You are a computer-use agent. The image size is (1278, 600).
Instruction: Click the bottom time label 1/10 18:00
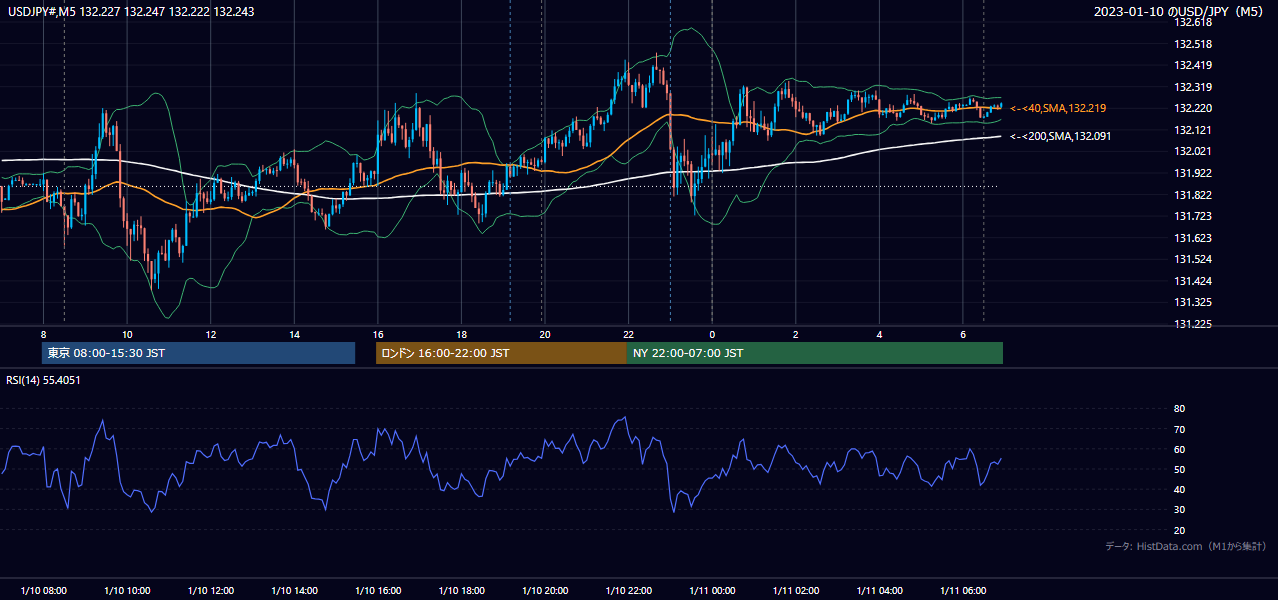[461, 591]
